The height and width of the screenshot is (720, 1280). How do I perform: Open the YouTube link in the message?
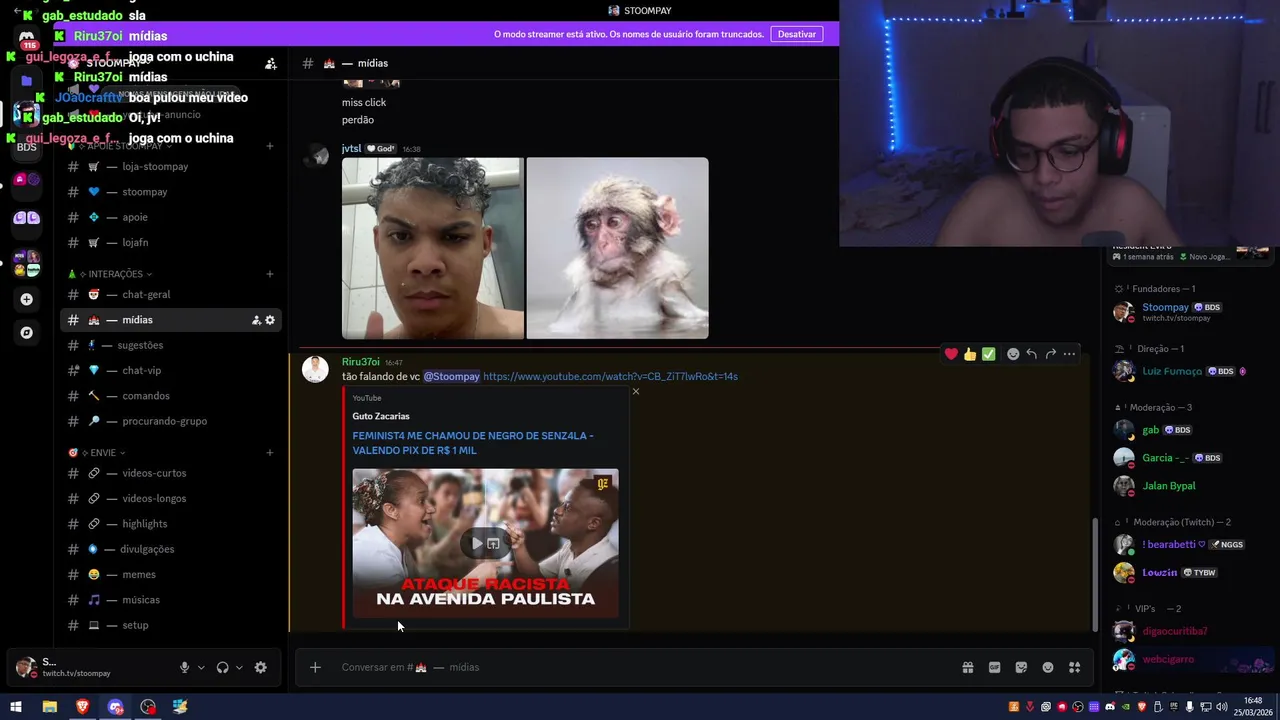[x=610, y=377]
